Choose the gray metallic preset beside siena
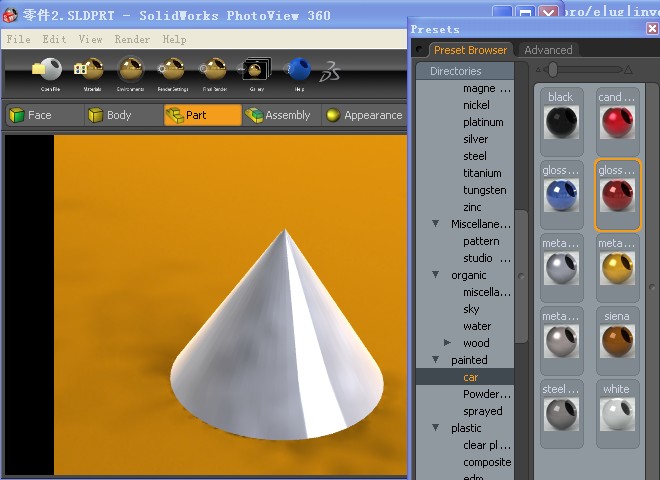The width and height of the screenshot is (660, 480). (x=561, y=341)
